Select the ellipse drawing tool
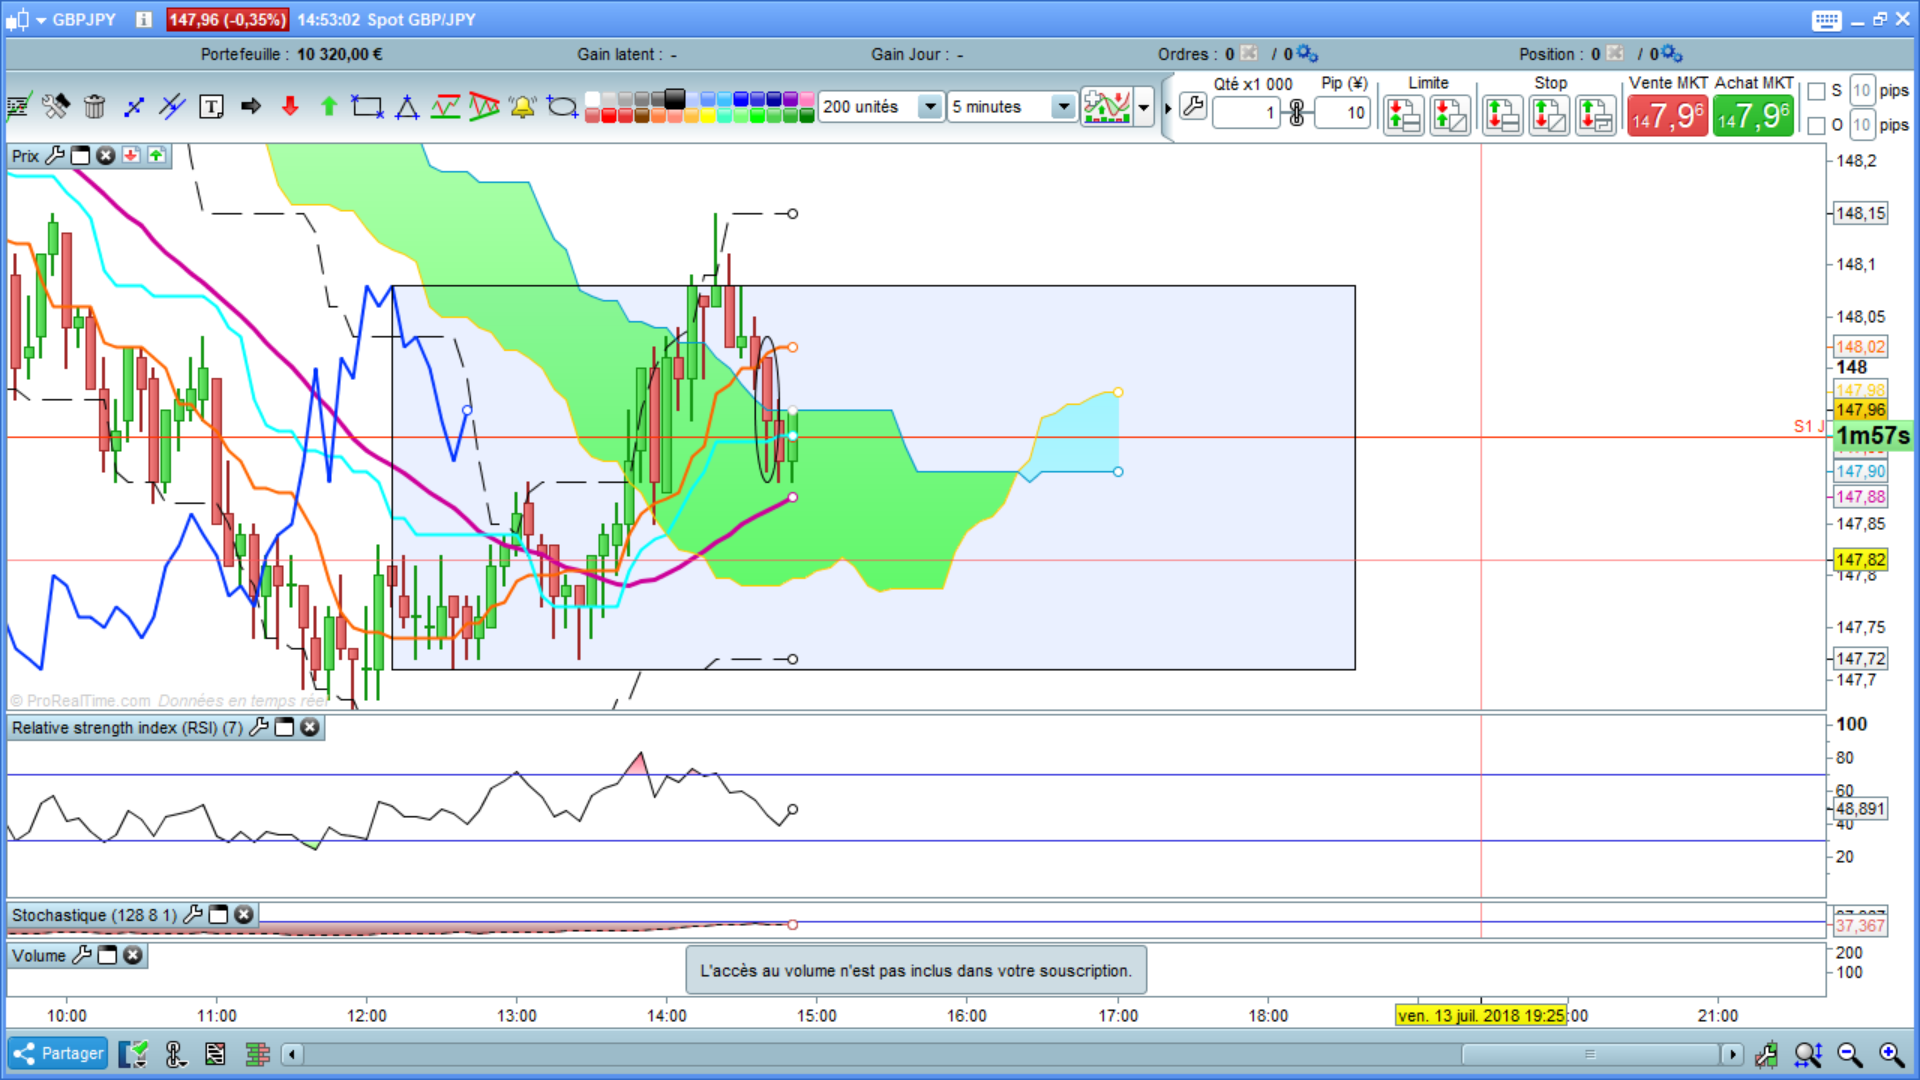Image resolution: width=1920 pixels, height=1080 pixels. point(562,106)
